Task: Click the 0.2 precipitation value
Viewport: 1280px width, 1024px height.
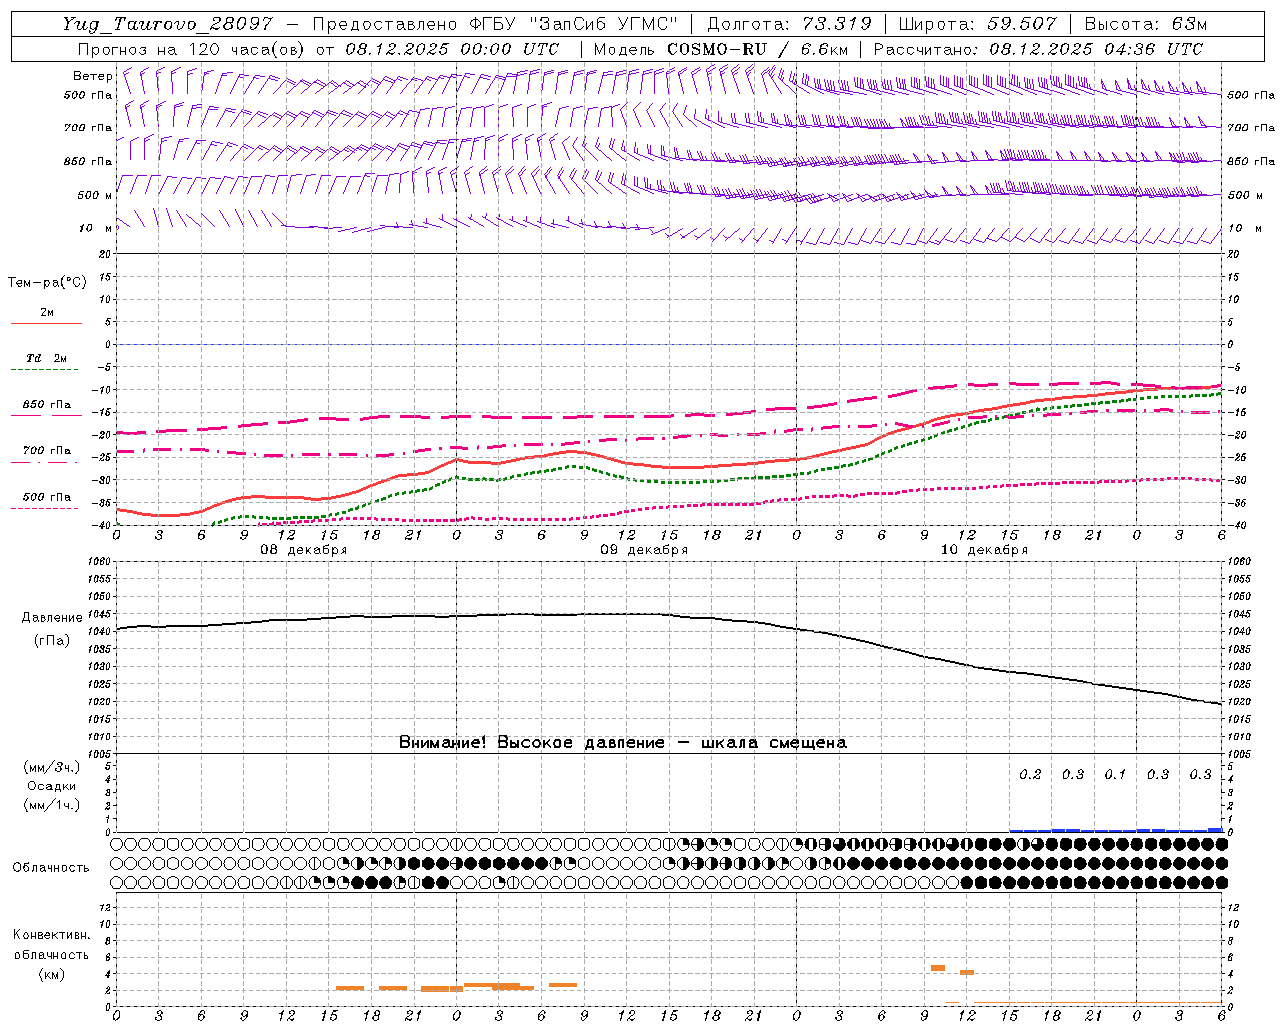Action: (1030, 775)
